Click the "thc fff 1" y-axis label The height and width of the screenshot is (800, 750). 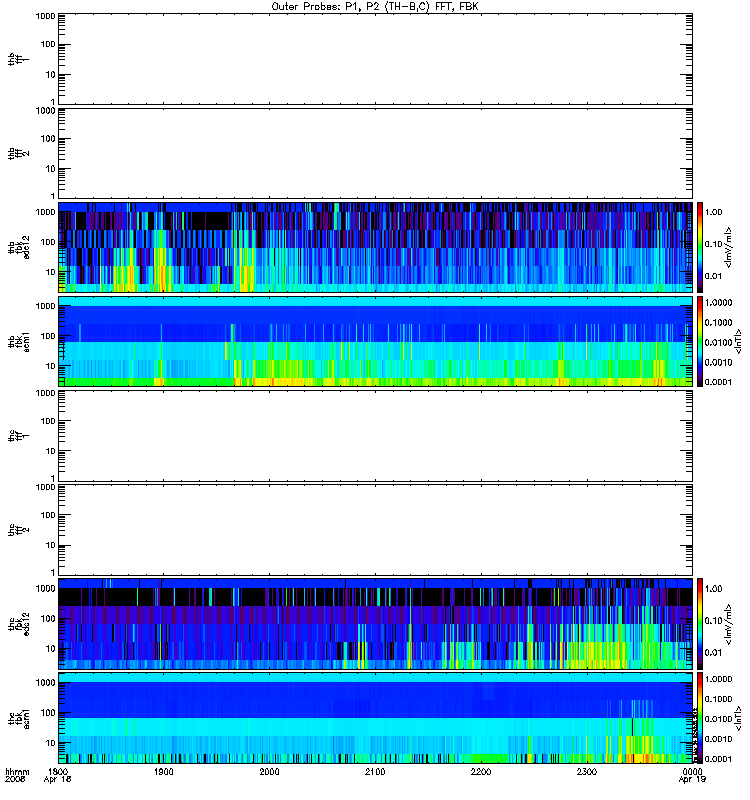(x=18, y=436)
